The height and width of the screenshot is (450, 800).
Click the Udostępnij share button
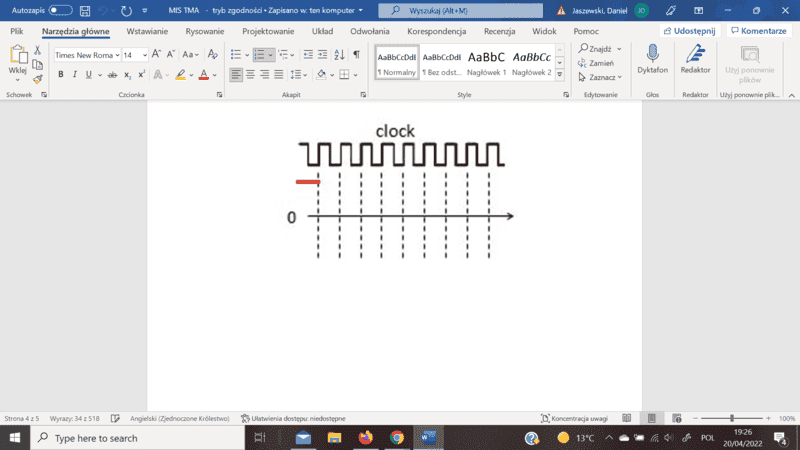[x=689, y=31]
